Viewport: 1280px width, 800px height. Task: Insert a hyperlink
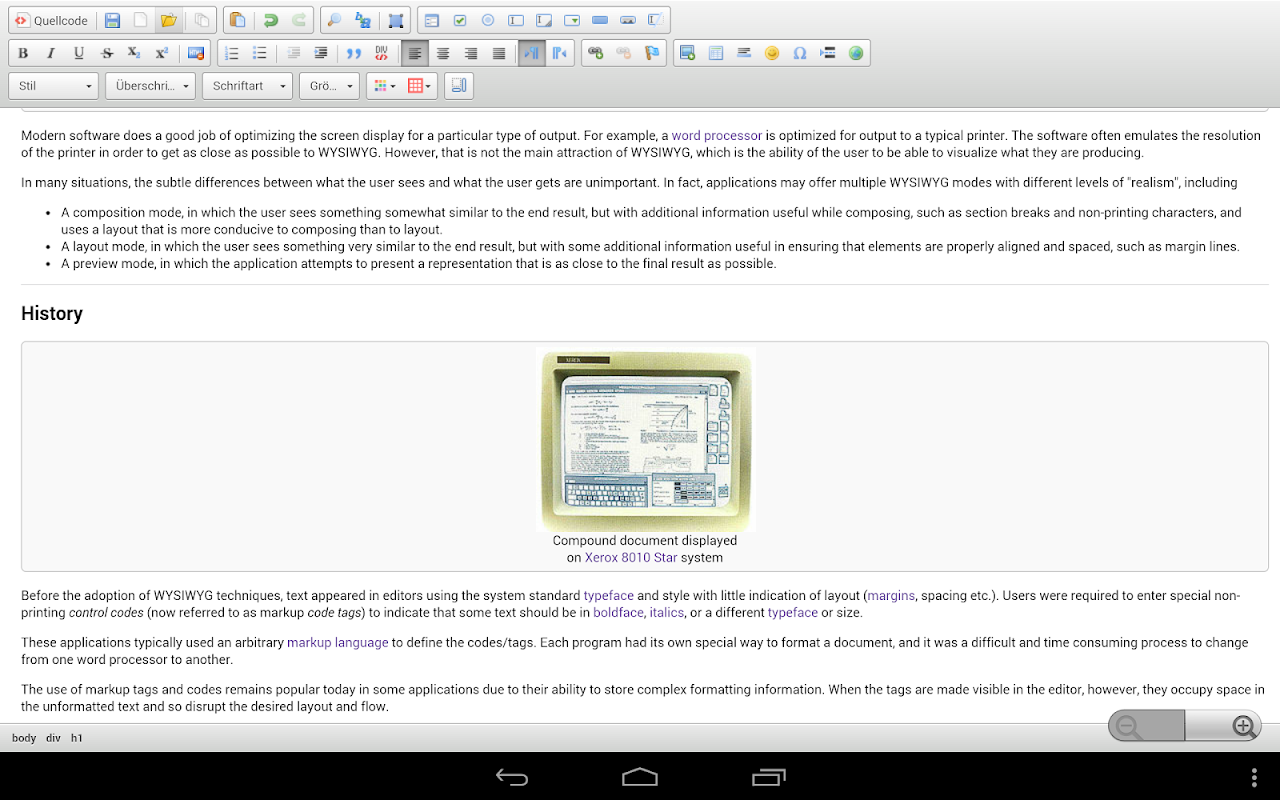[x=596, y=53]
